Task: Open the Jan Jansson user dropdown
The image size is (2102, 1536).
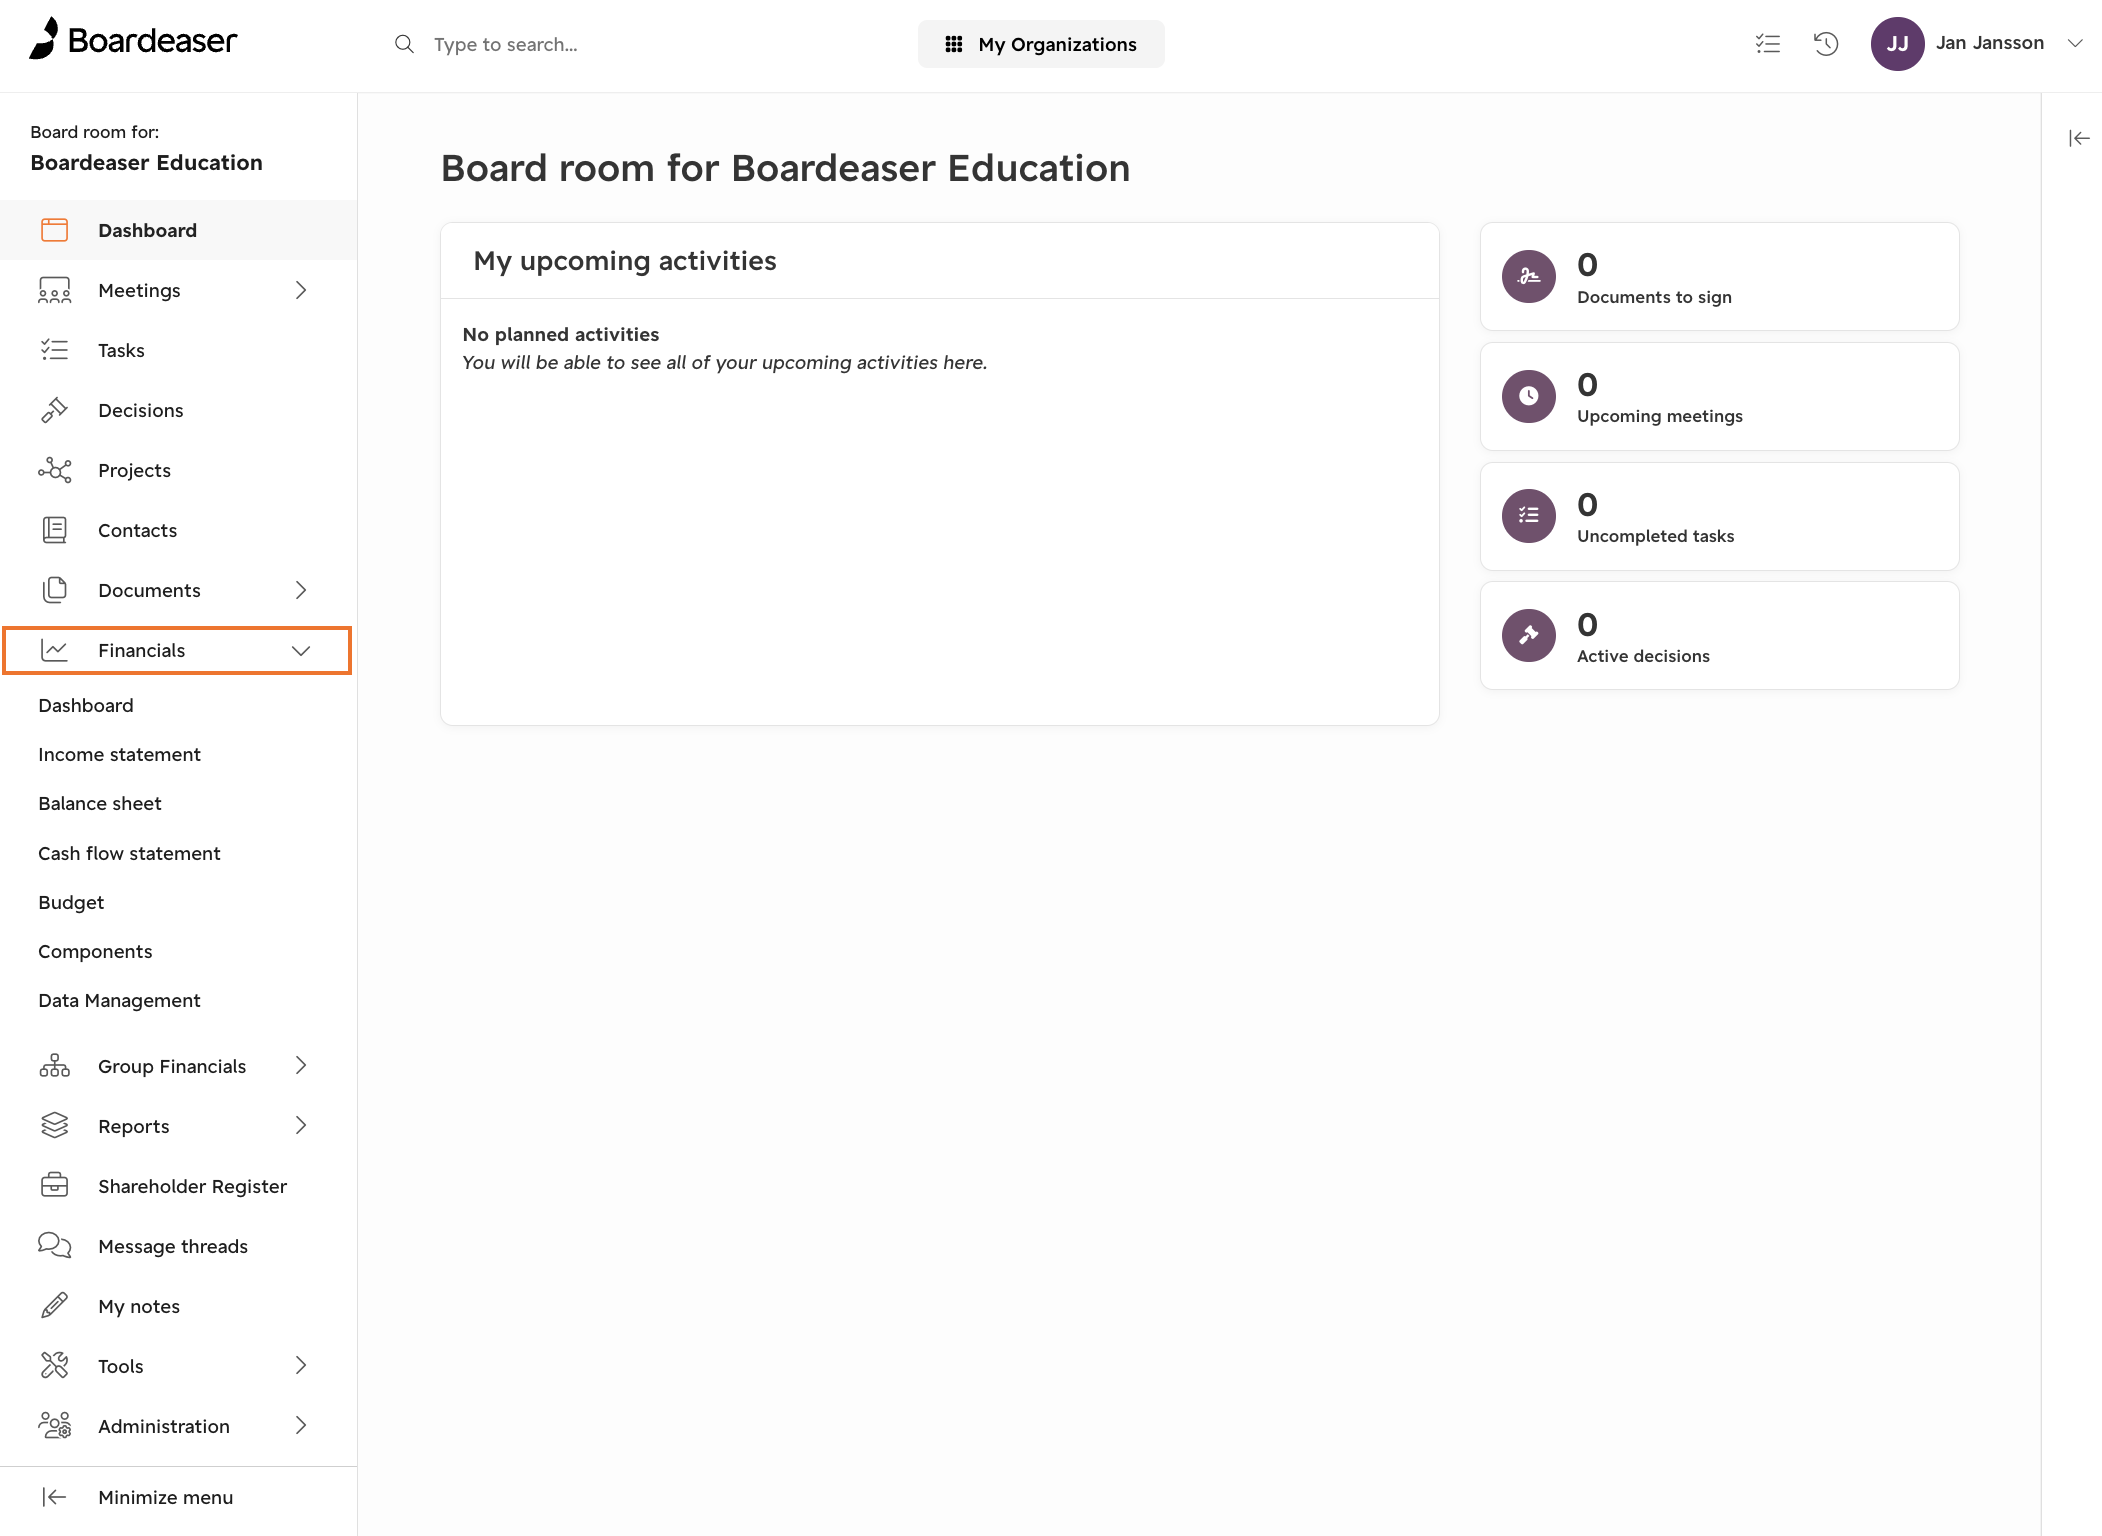Action: click(x=1978, y=44)
